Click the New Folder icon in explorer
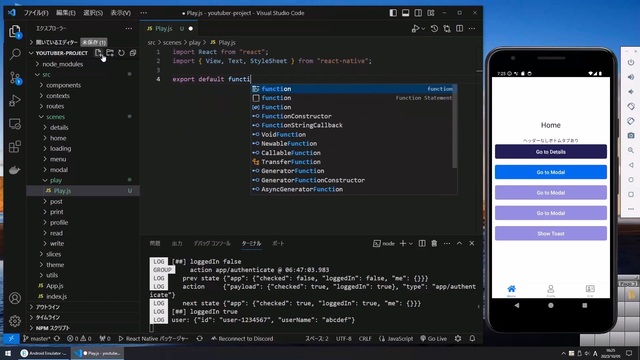This screenshot has height=360, width=640. click(110, 53)
